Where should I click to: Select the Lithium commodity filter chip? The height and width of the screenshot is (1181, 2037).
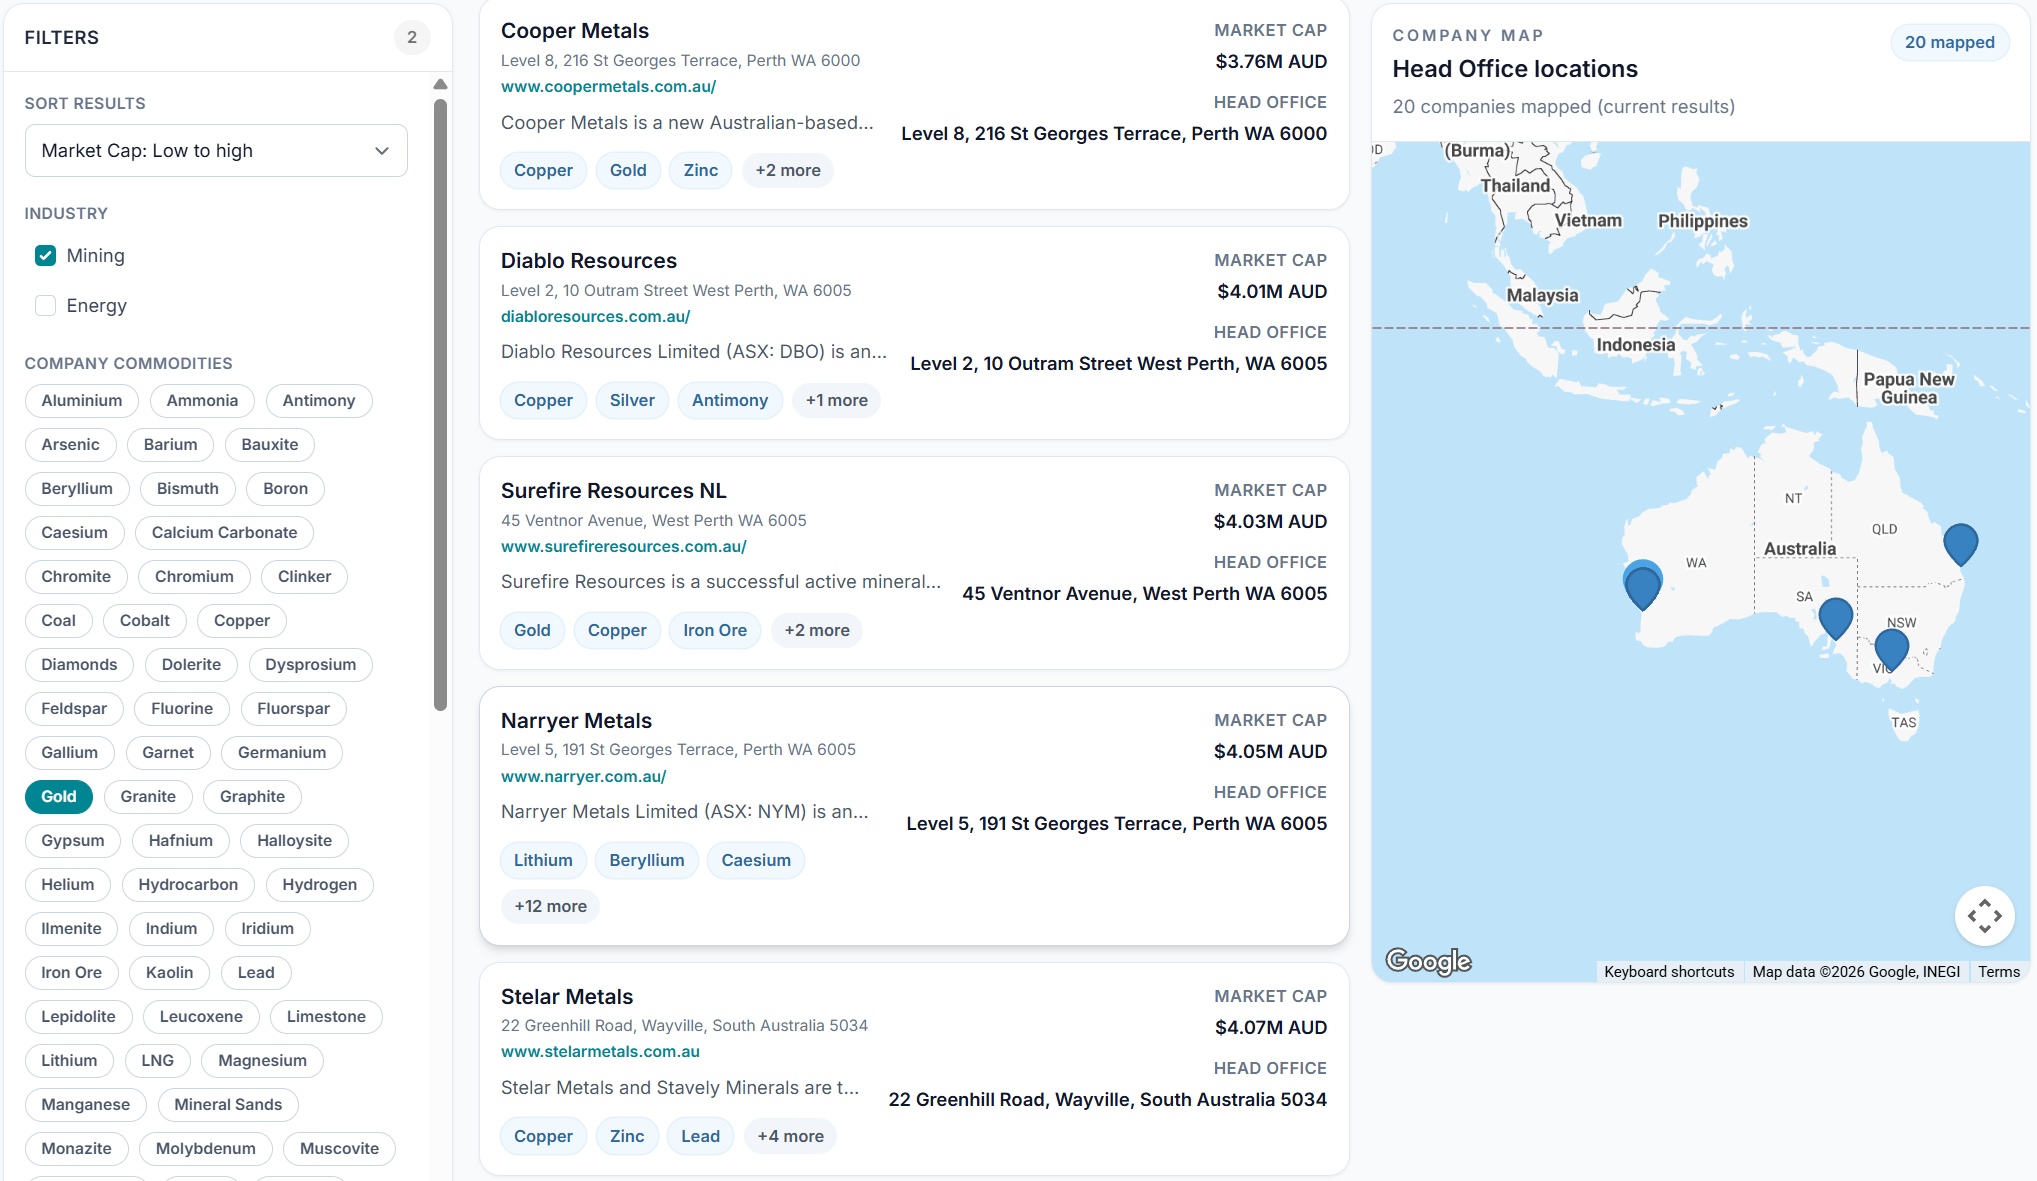pyautogui.click(x=69, y=1061)
